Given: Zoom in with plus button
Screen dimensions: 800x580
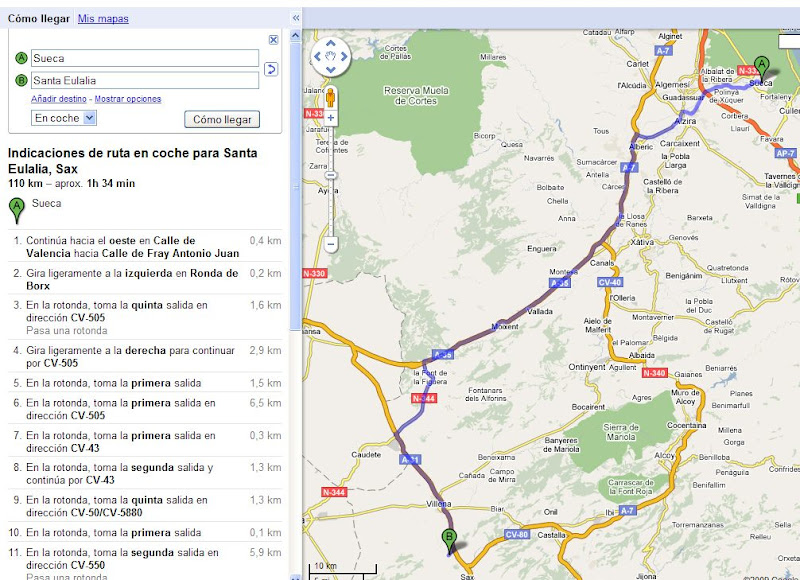Looking at the screenshot, I should tap(331, 118).
